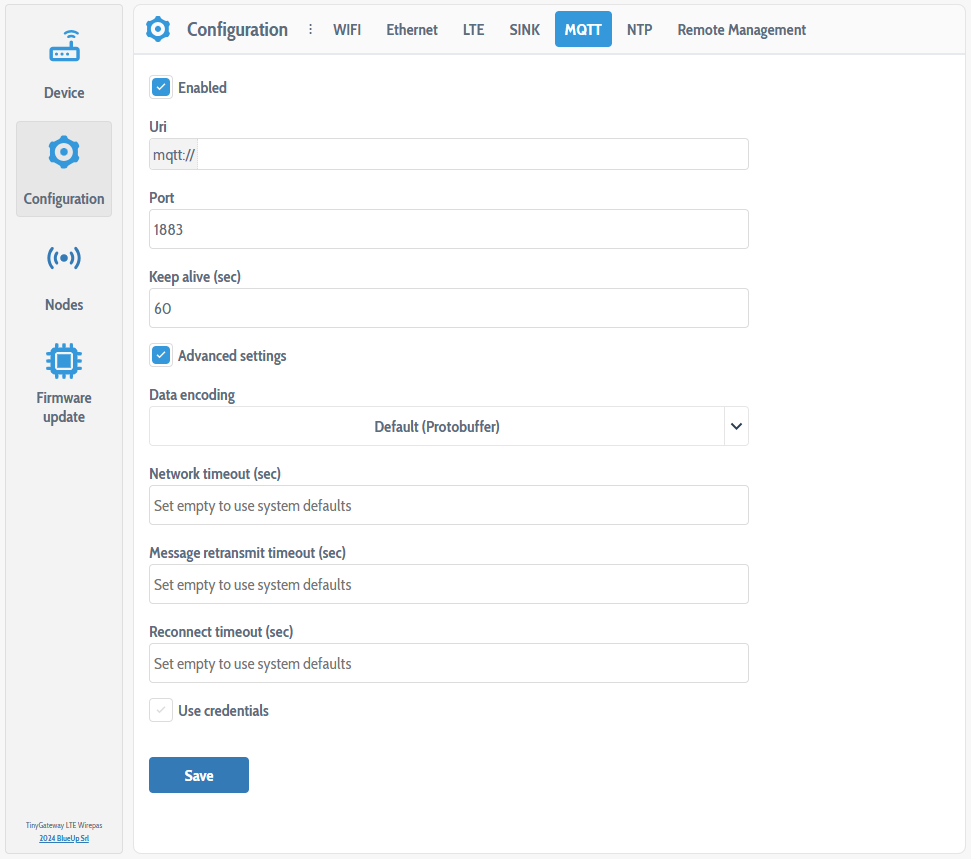
Task: Click the Configuration header gear icon
Action: tap(158, 29)
